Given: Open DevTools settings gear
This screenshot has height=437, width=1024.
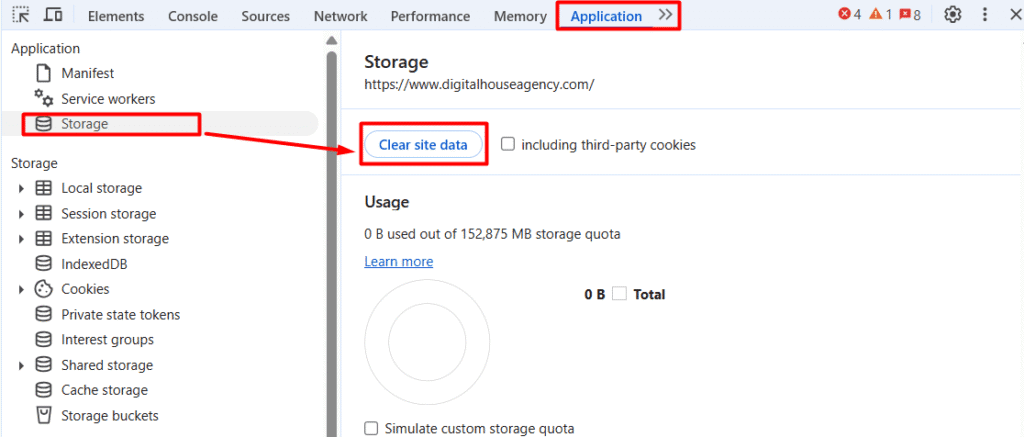Looking at the screenshot, I should pos(953,15).
